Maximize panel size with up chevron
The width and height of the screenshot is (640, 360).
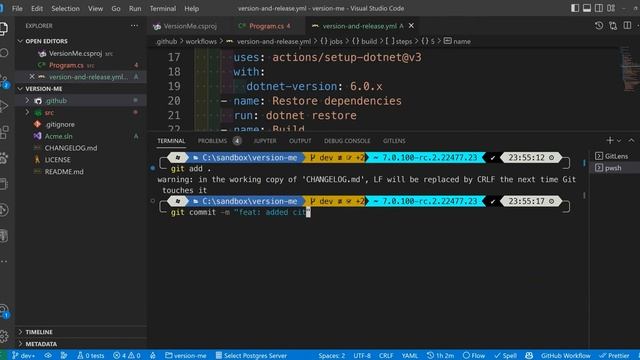point(631,140)
